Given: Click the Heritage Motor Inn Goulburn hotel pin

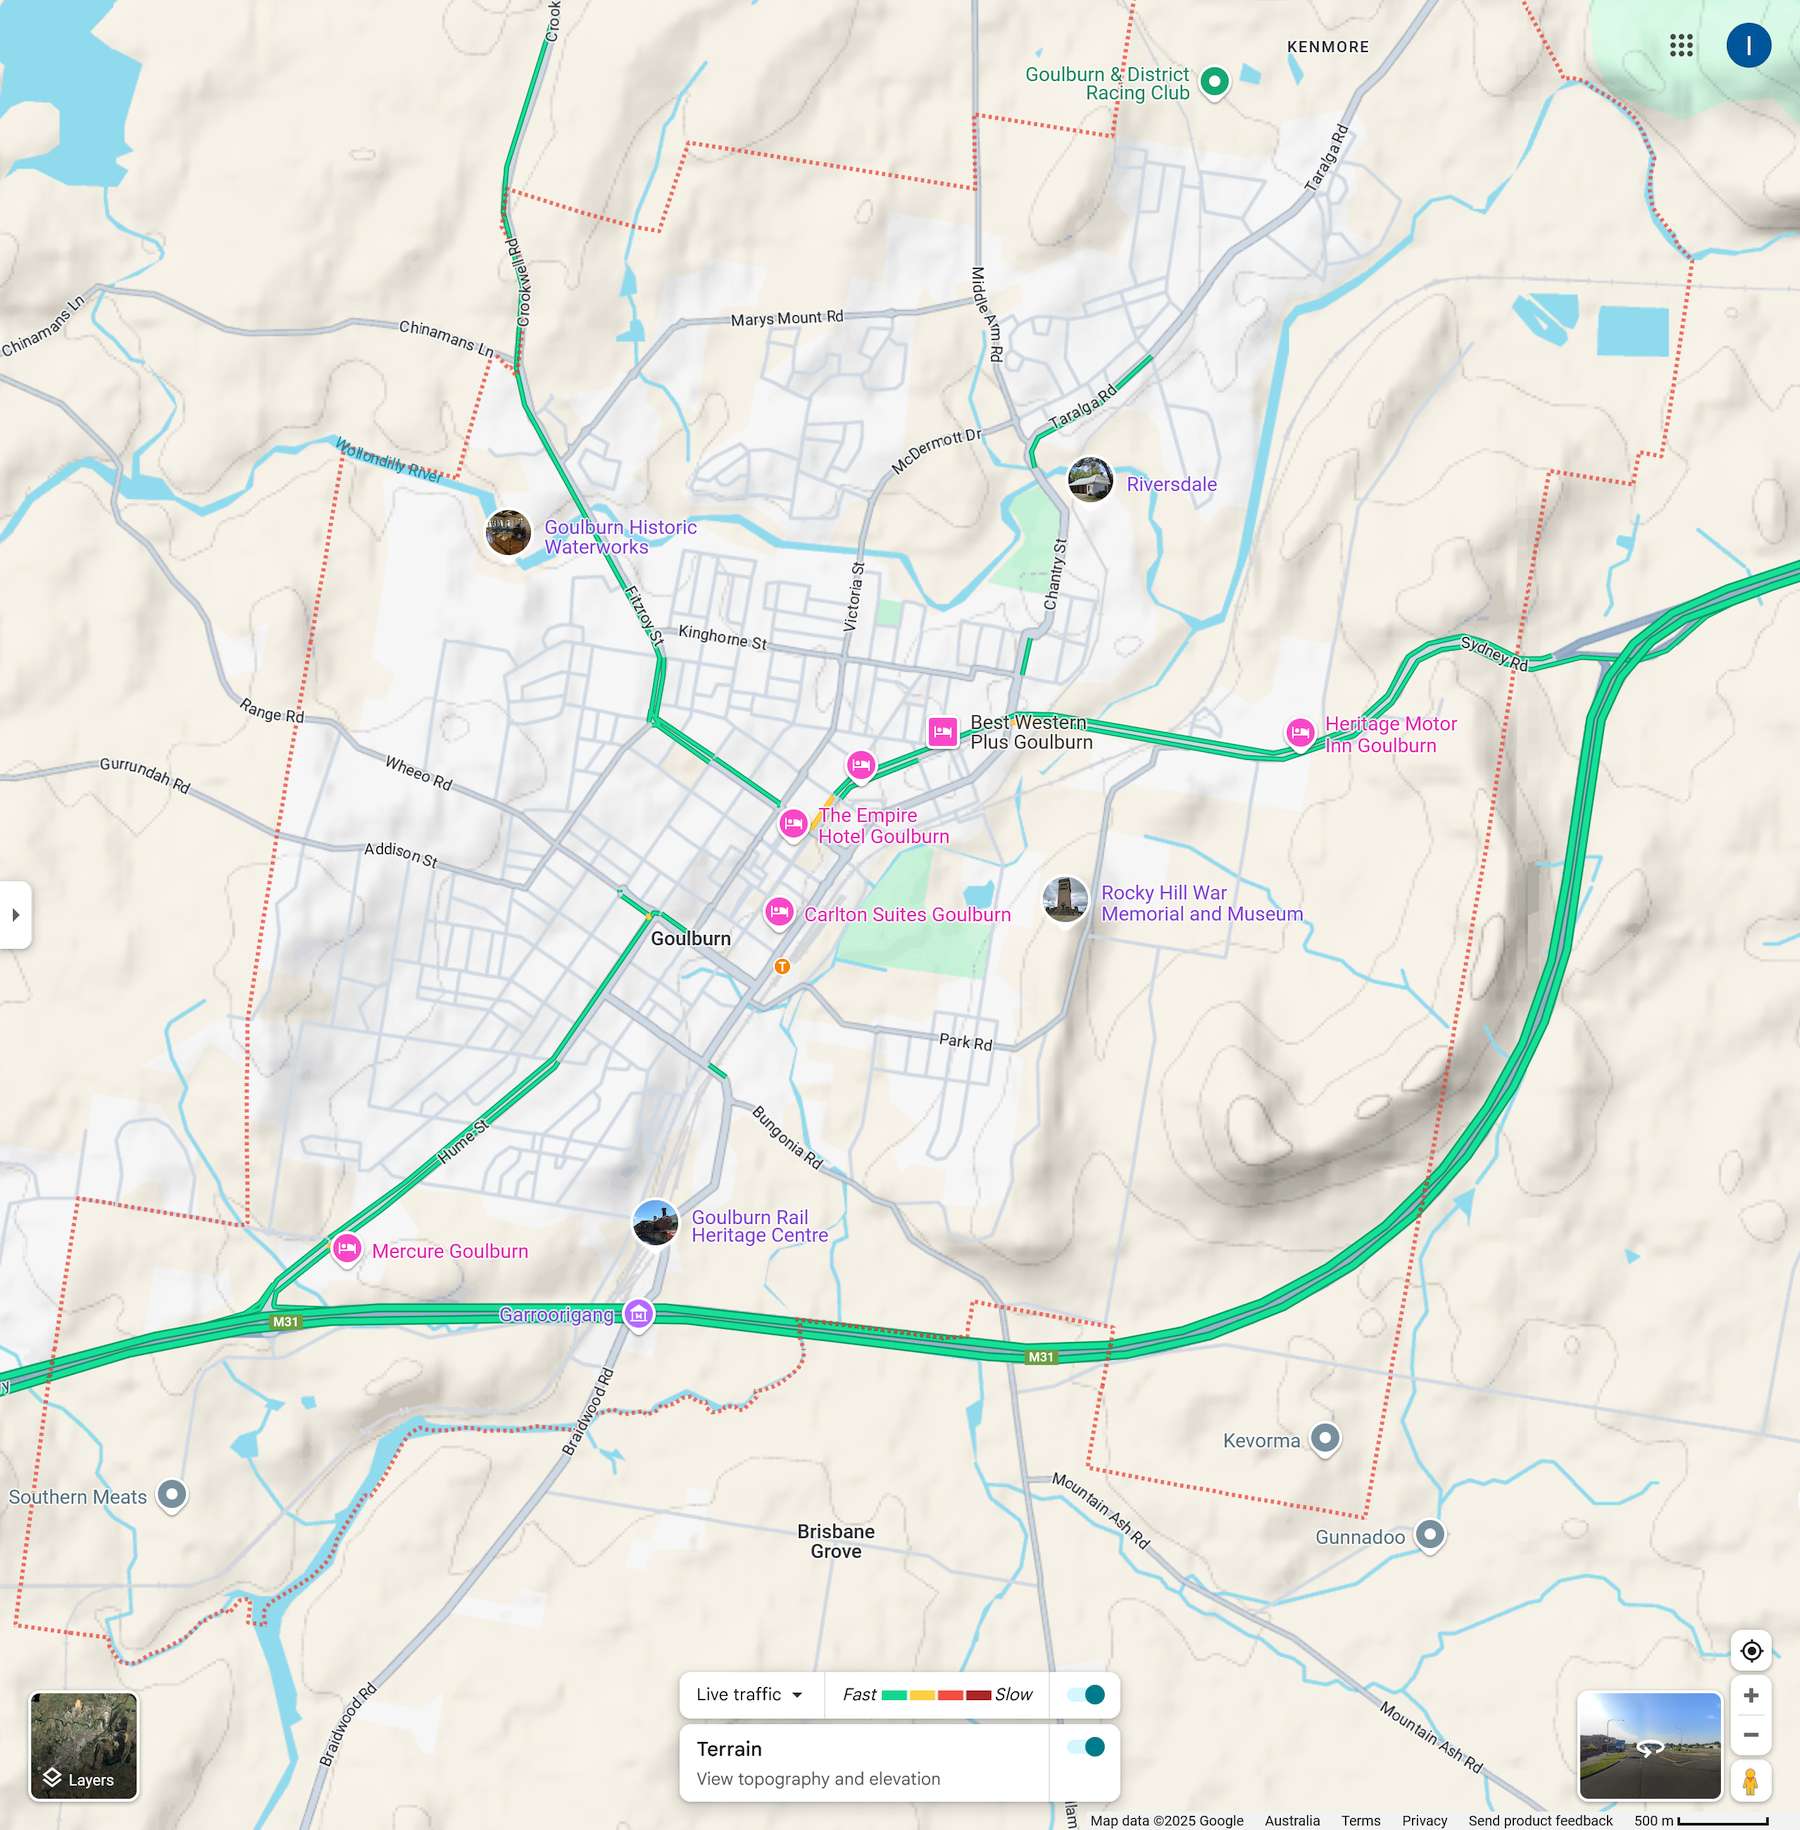Looking at the screenshot, I should 1299,733.
